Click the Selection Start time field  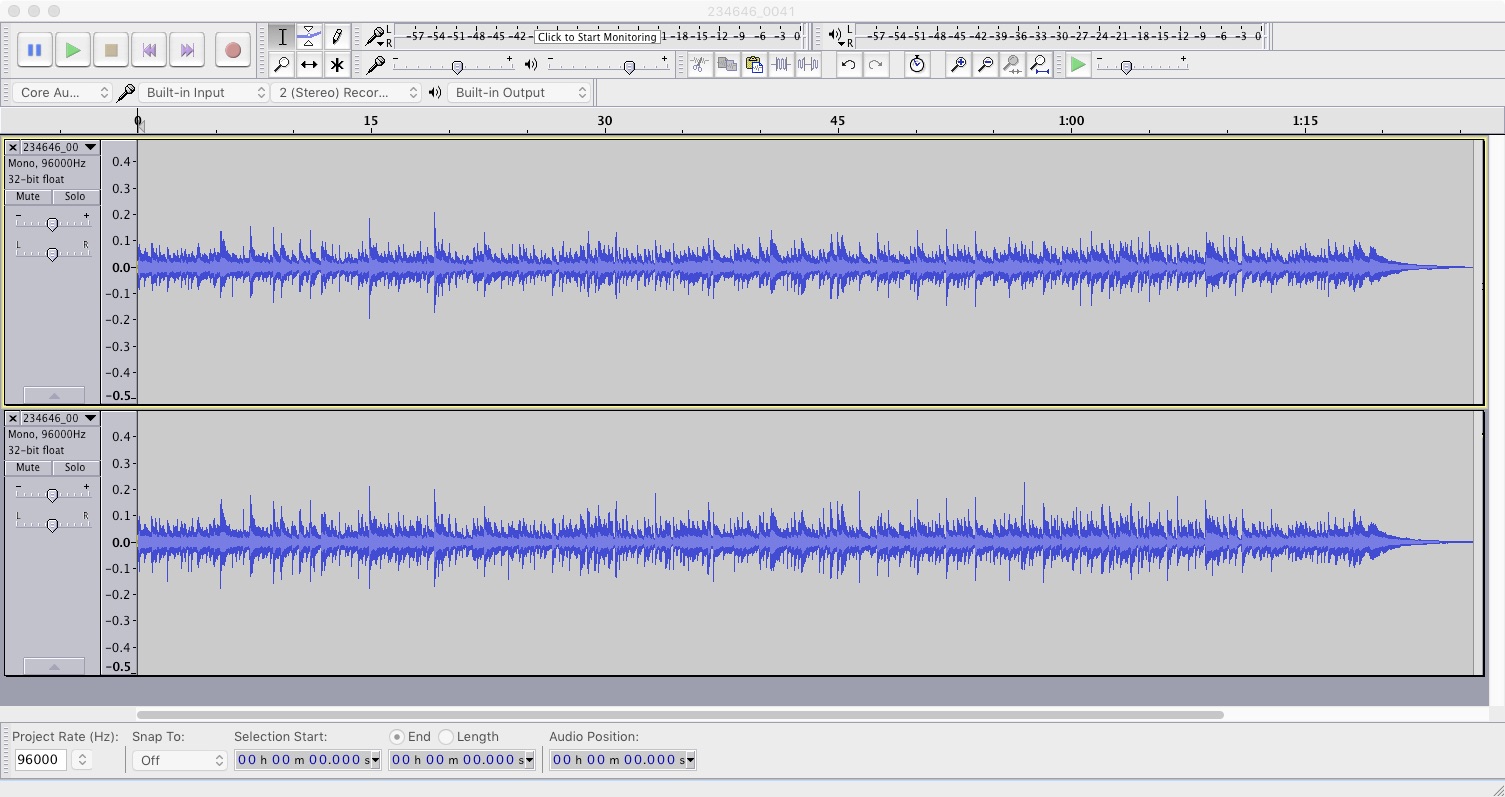click(300, 759)
